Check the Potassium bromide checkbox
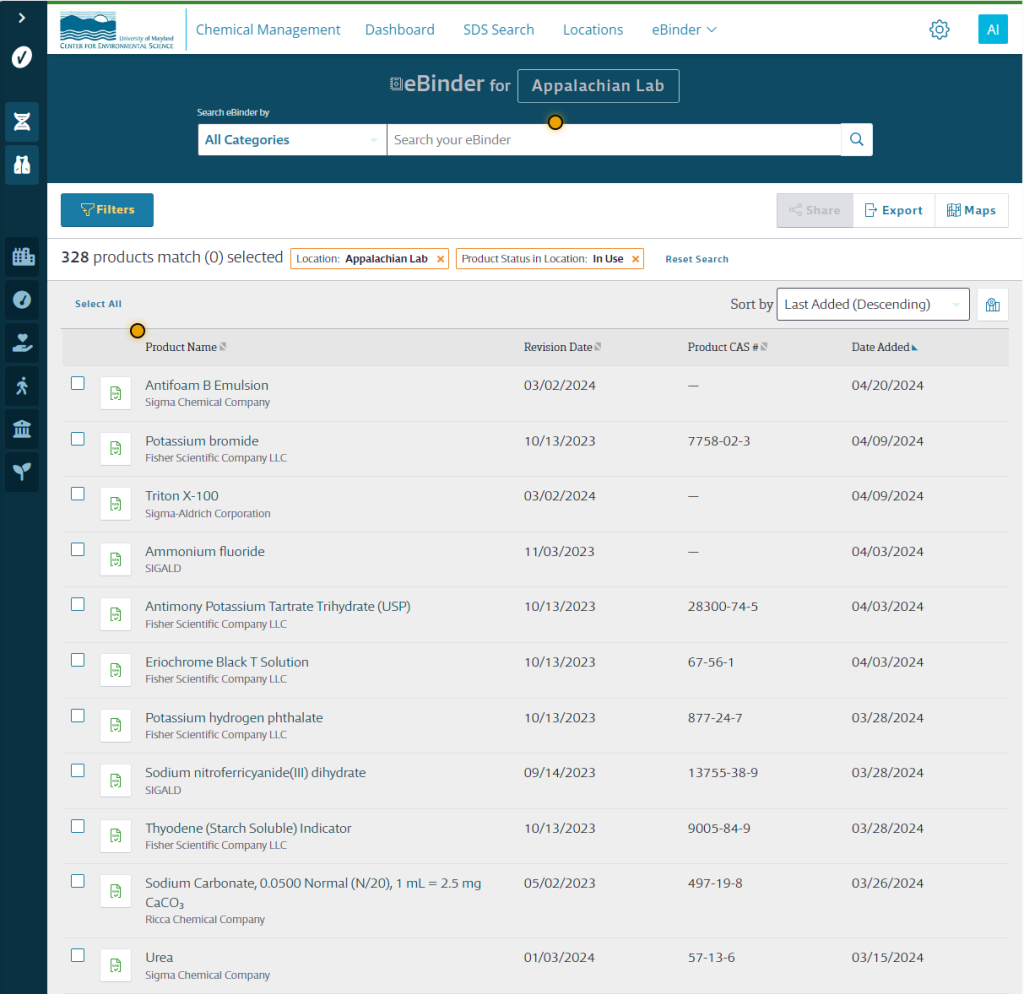The image size is (1024, 994). point(78,439)
